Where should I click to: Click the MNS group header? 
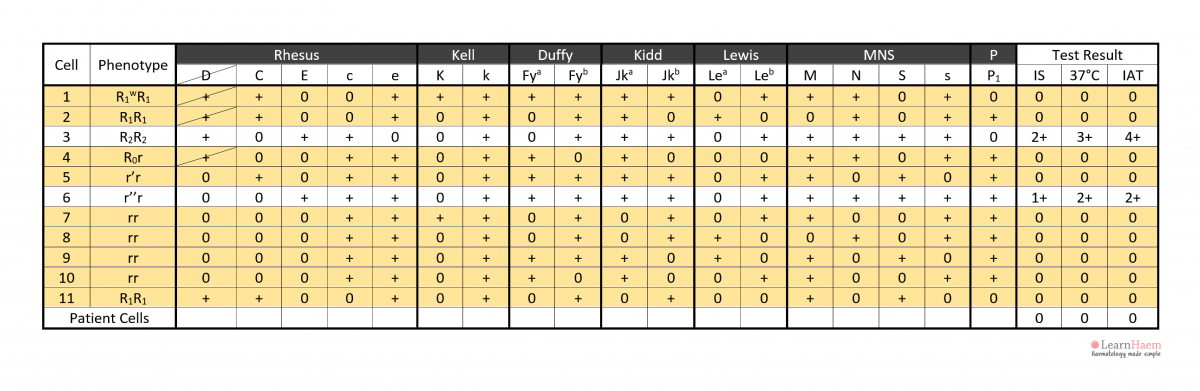[x=879, y=55]
